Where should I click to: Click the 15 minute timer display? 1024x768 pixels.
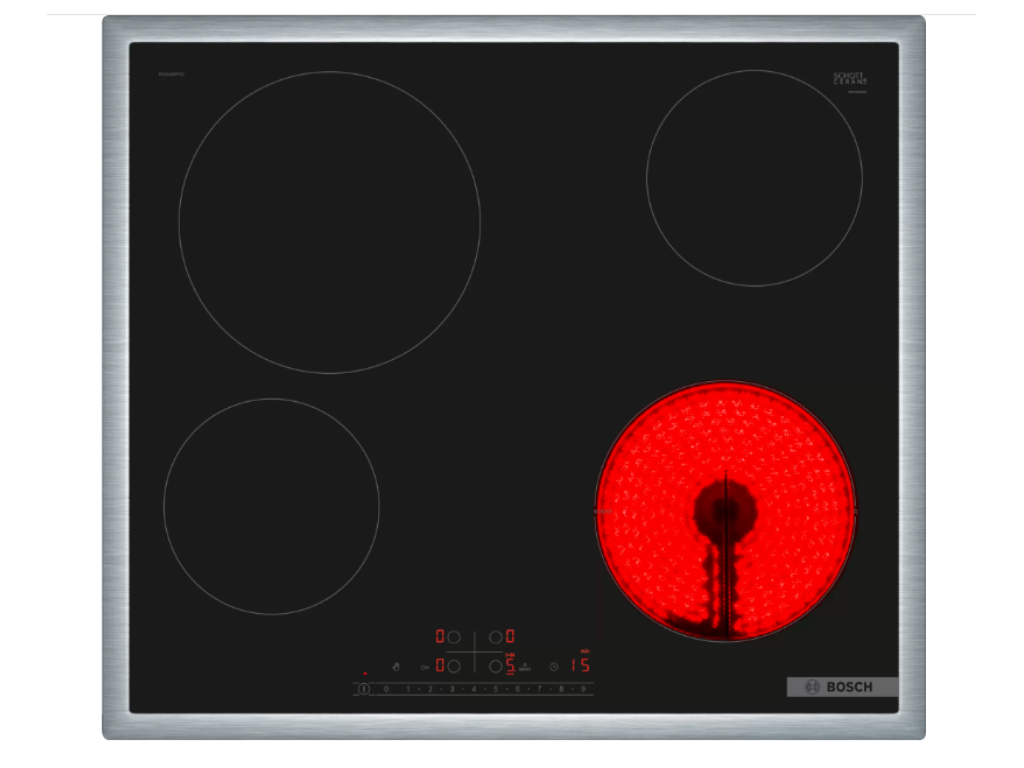pos(580,665)
